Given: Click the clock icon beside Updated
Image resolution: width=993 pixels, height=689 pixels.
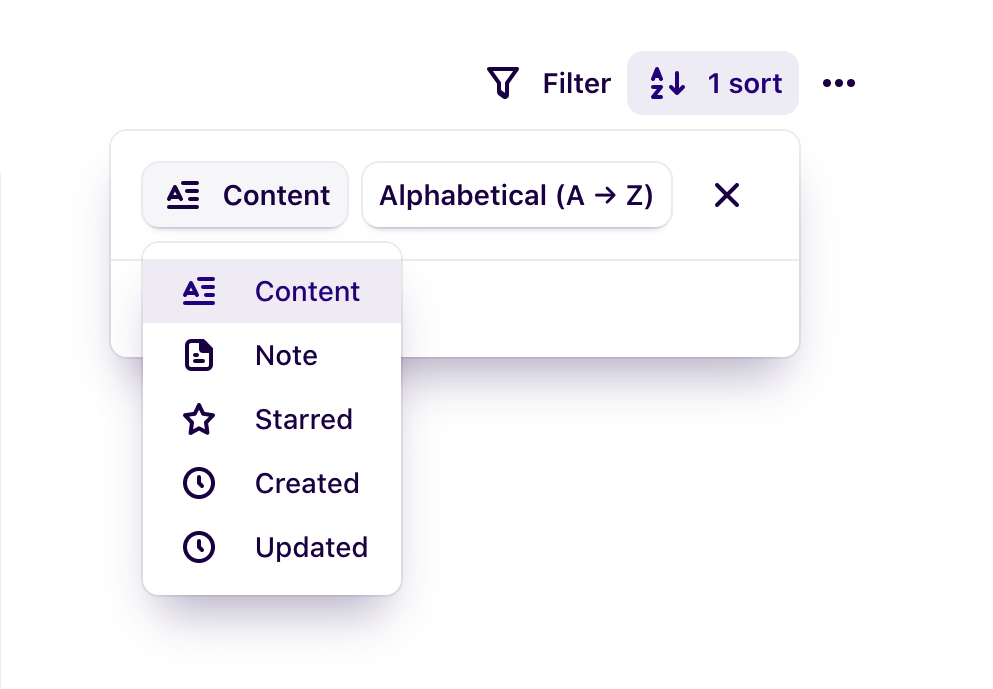Looking at the screenshot, I should (x=199, y=547).
